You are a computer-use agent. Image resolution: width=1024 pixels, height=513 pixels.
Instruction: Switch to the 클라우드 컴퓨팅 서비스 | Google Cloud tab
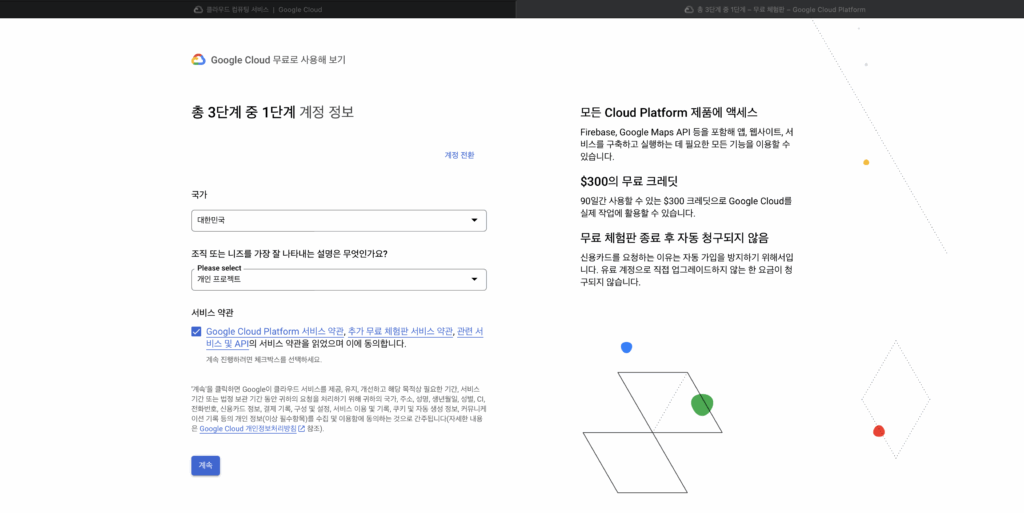point(257,9)
